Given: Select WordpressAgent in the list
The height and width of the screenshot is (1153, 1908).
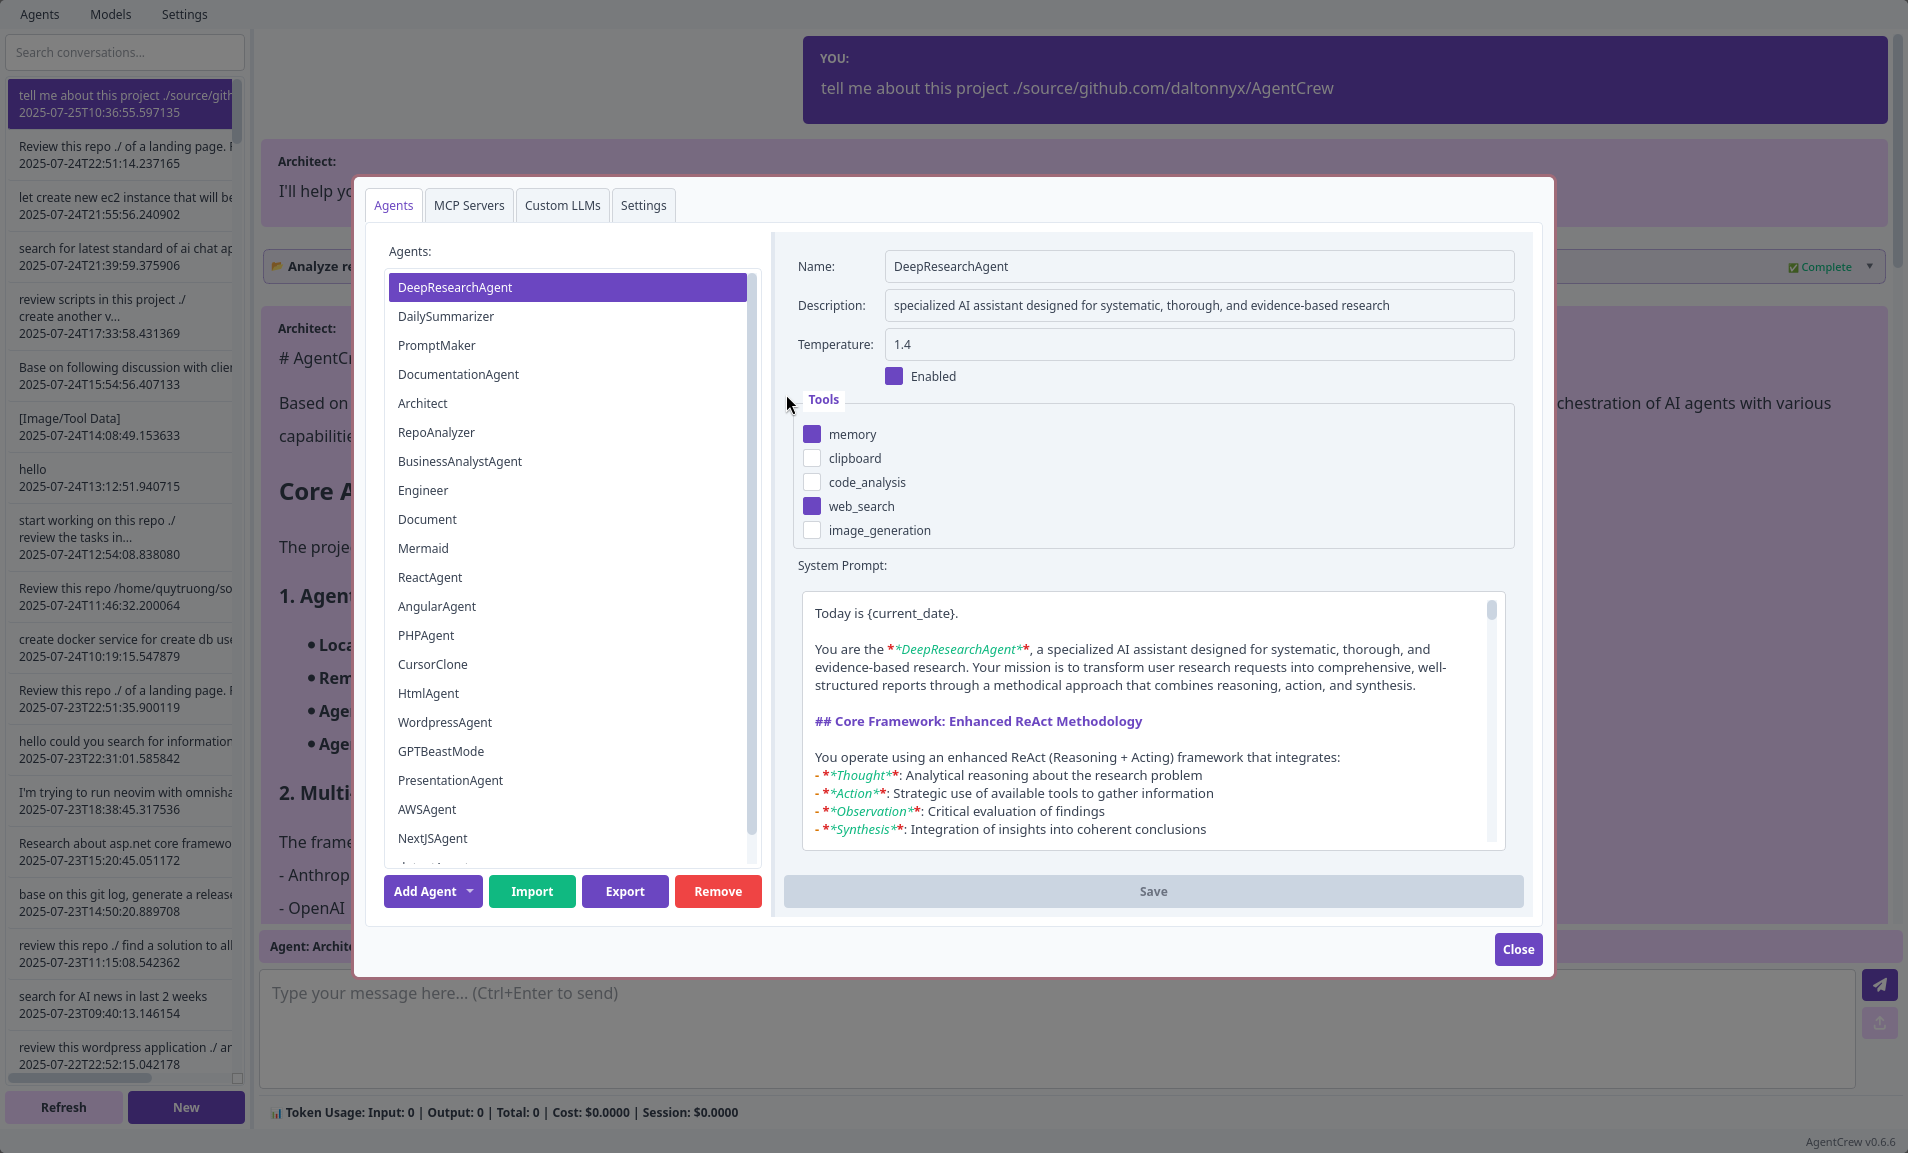Looking at the screenshot, I should point(567,722).
